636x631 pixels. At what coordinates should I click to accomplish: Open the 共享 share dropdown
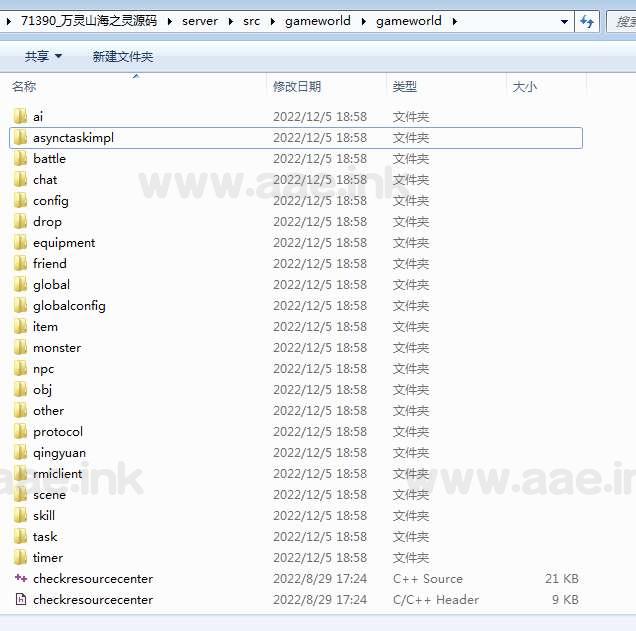click(43, 56)
